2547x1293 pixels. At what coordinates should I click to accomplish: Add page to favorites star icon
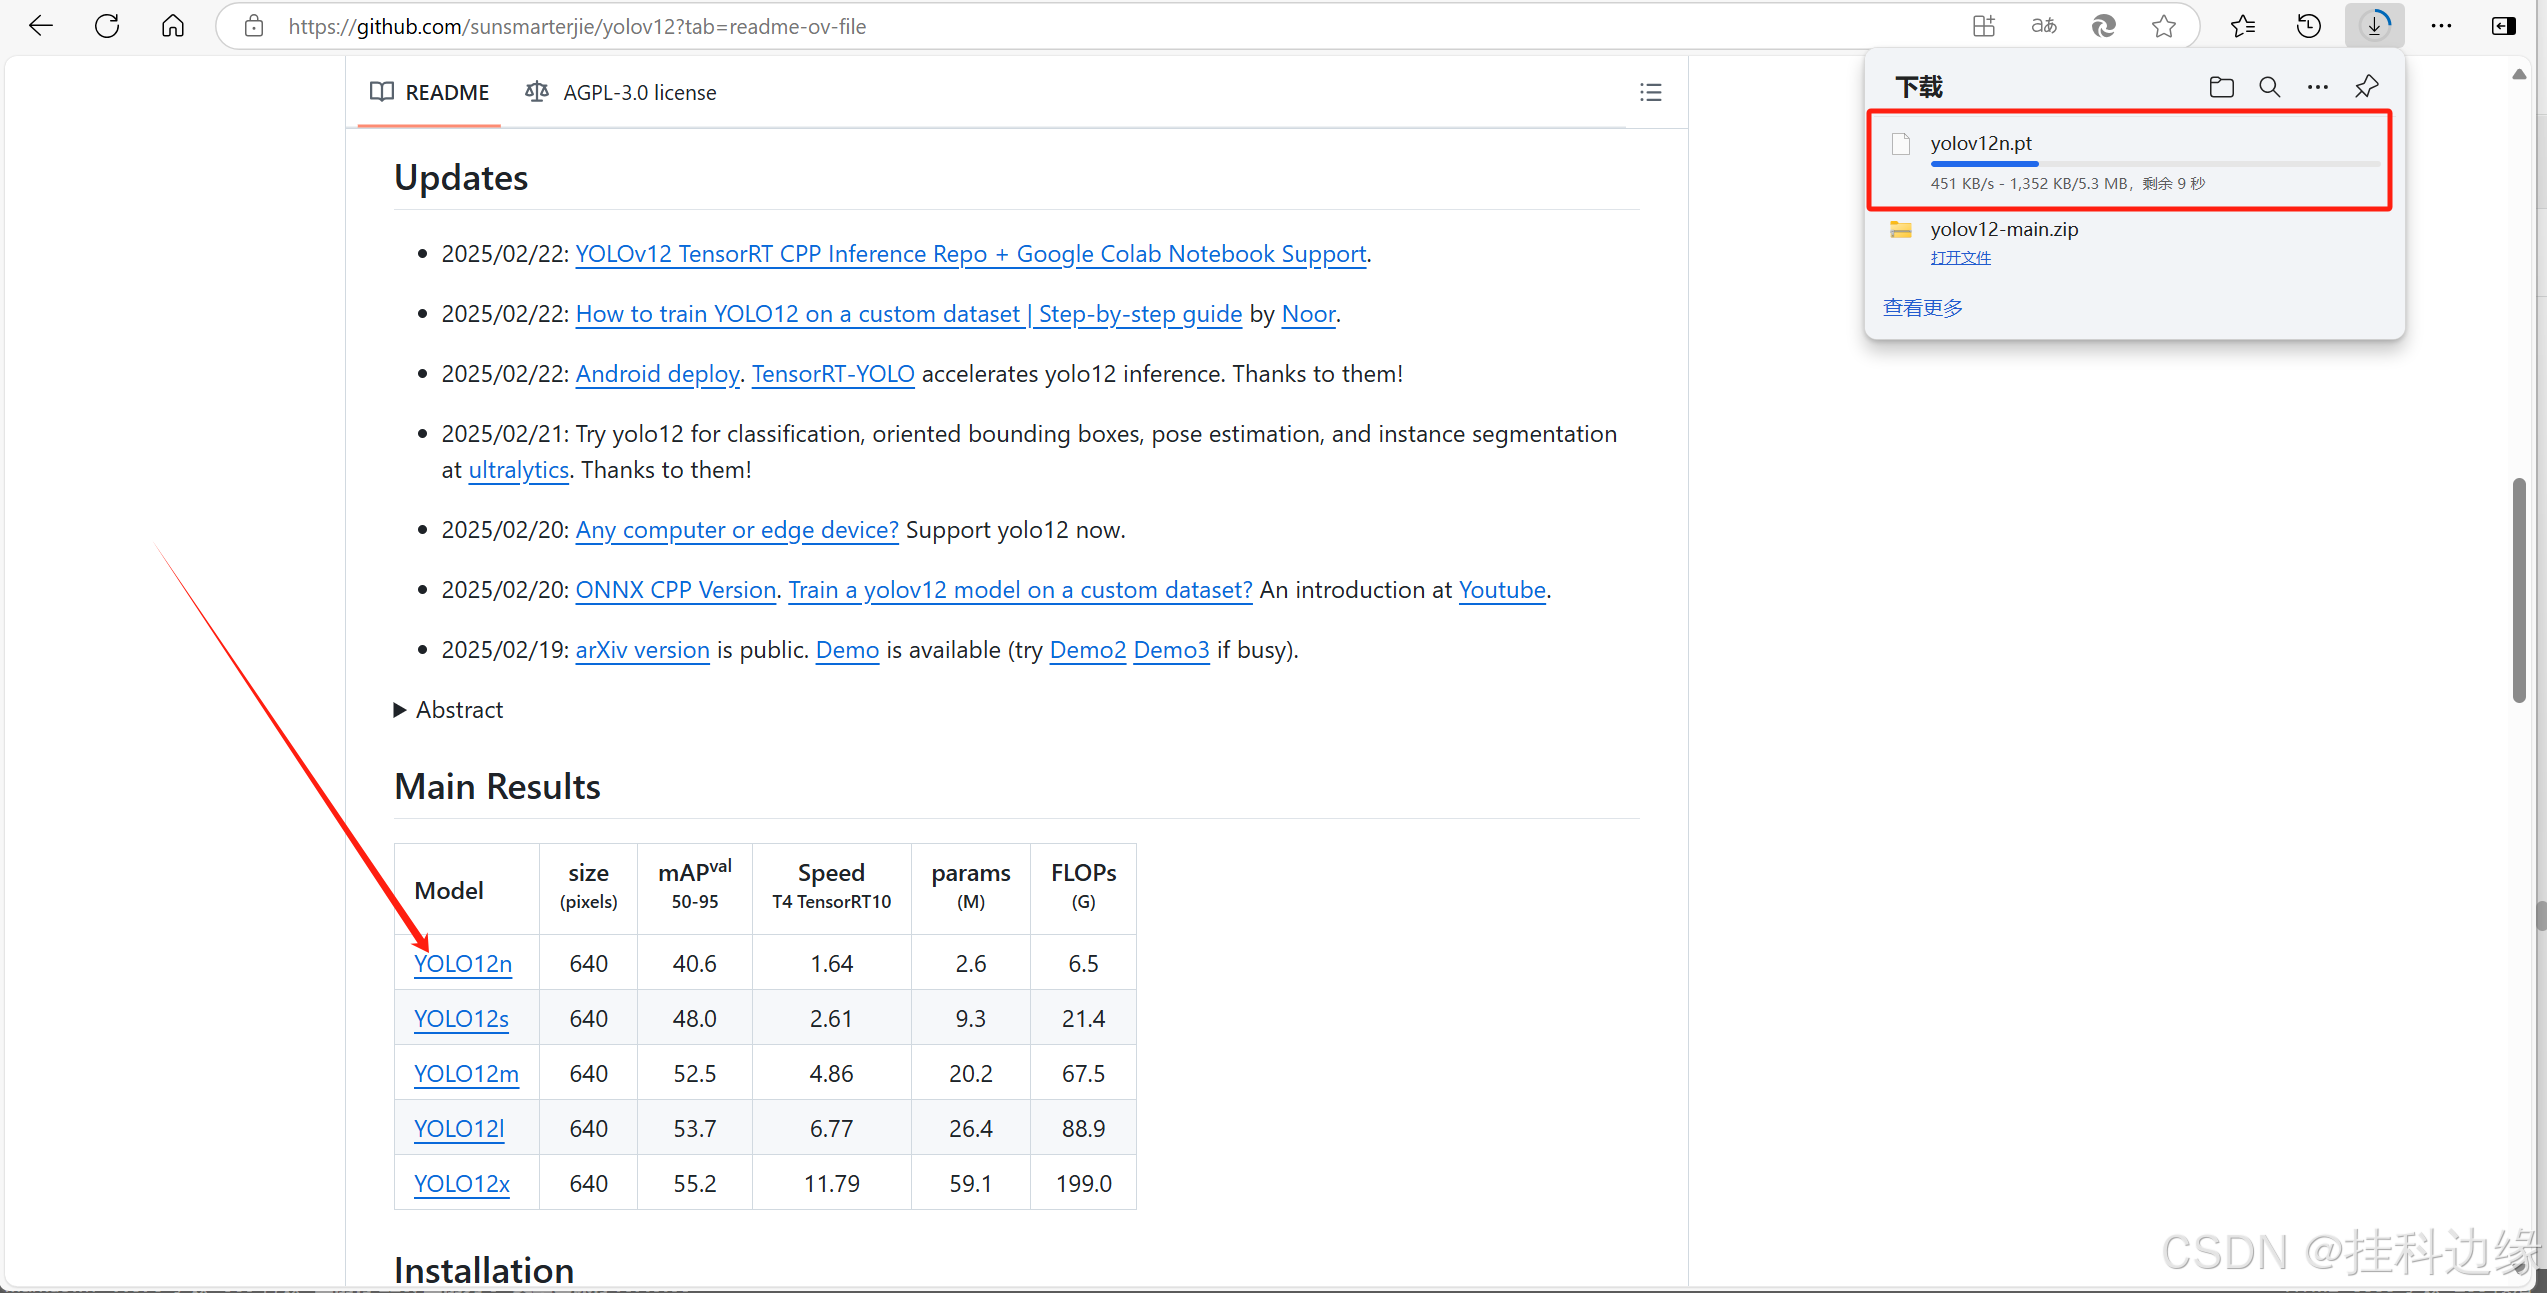coord(2163,26)
